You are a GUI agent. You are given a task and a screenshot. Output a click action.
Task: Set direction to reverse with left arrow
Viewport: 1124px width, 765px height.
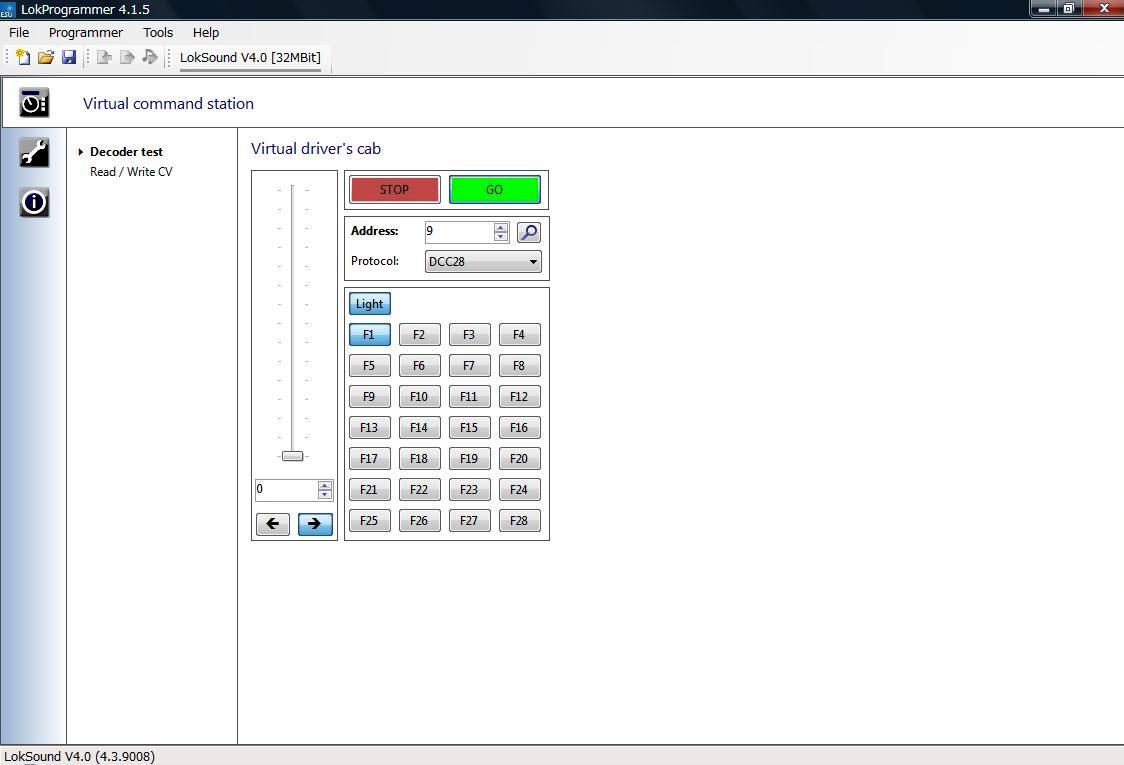tap(273, 524)
